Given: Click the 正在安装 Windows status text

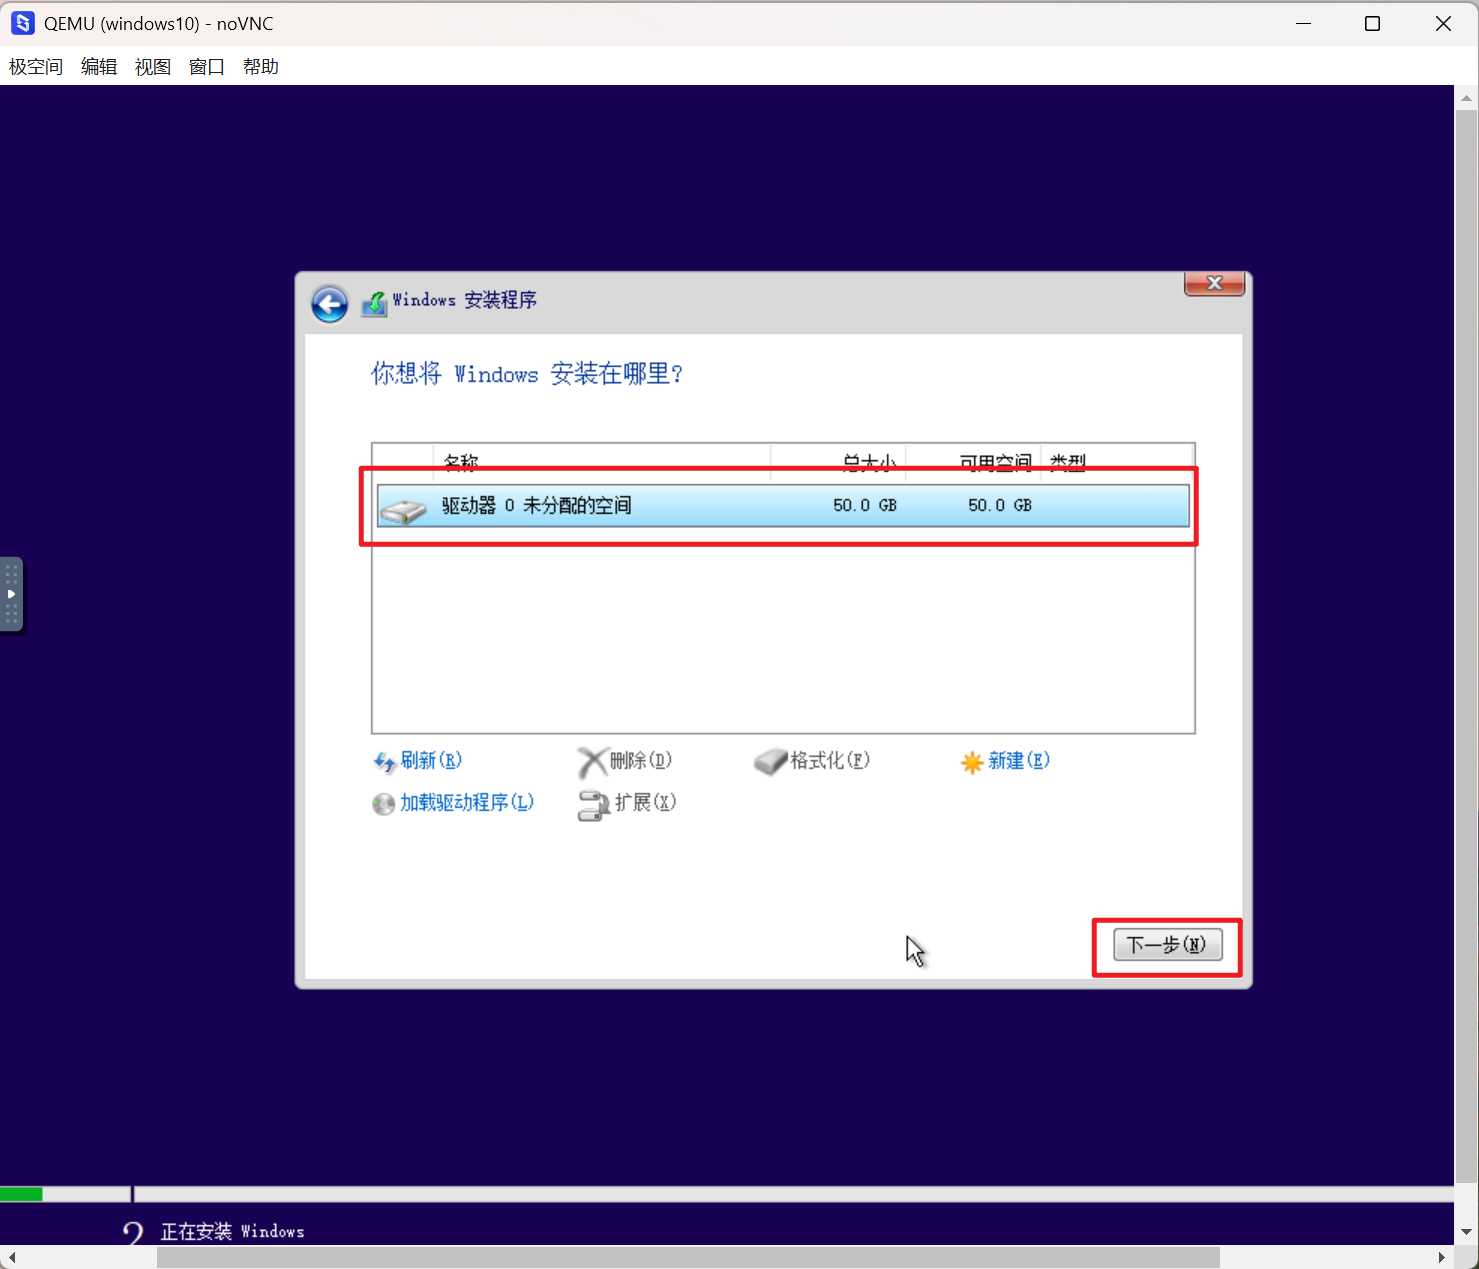Looking at the screenshot, I should (x=232, y=1231).
